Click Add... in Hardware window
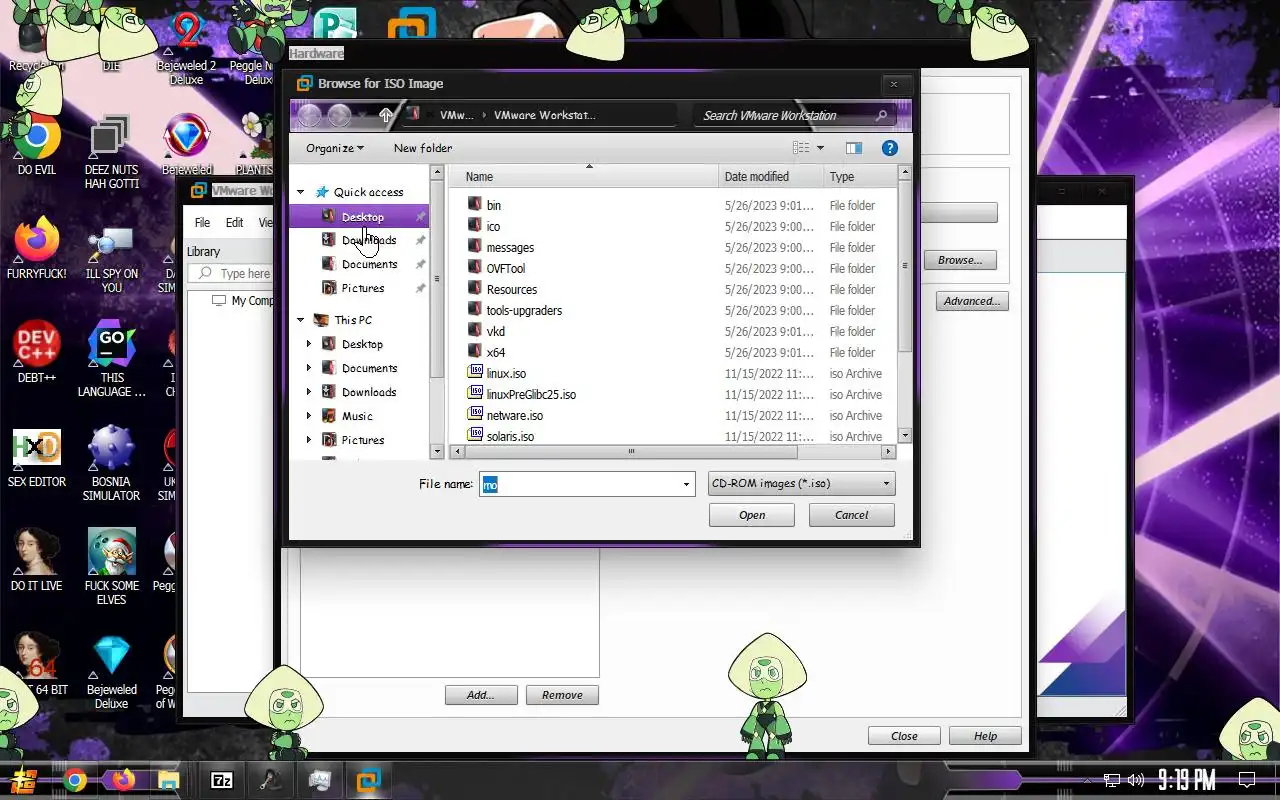 click(481, 695)
